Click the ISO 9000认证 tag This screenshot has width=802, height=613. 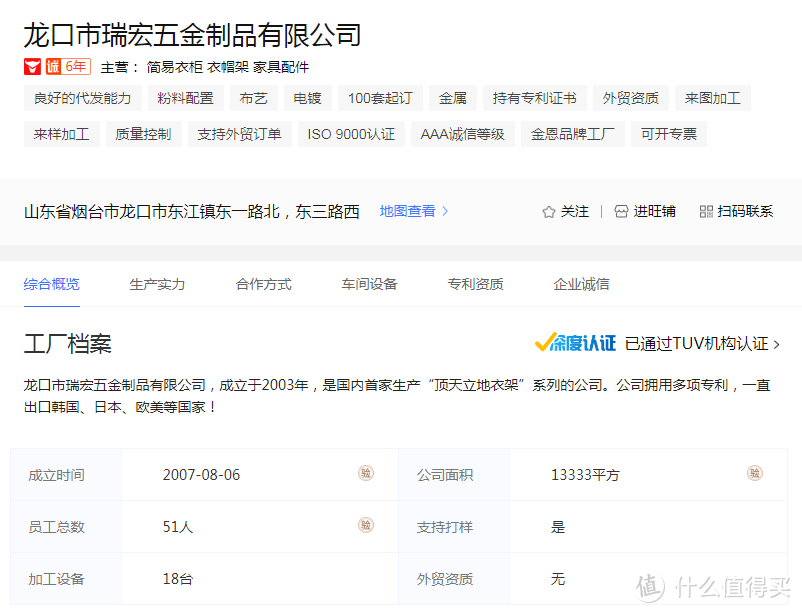350,134
